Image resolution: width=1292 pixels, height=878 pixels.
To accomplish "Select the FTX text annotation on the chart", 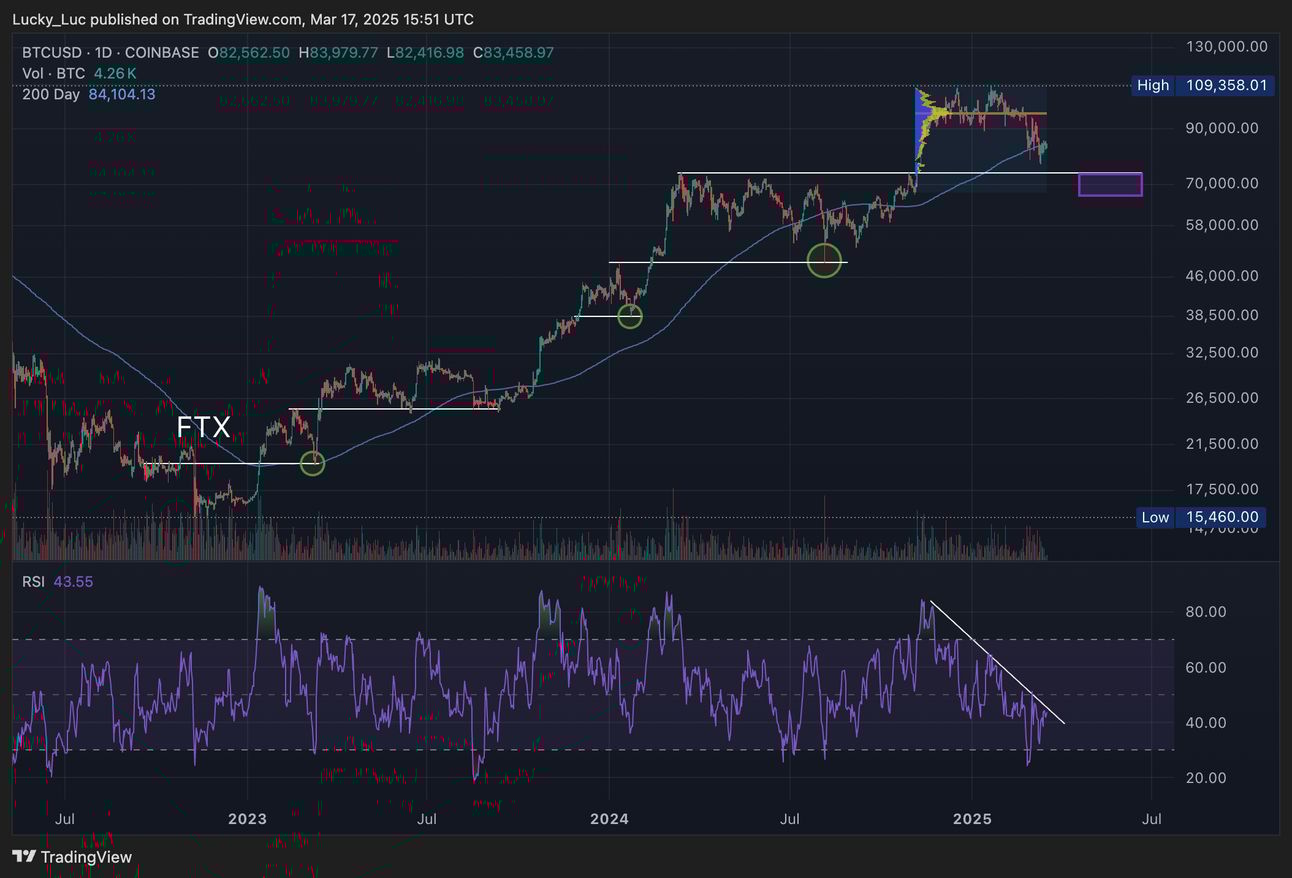I will click(x=204, y=428).
